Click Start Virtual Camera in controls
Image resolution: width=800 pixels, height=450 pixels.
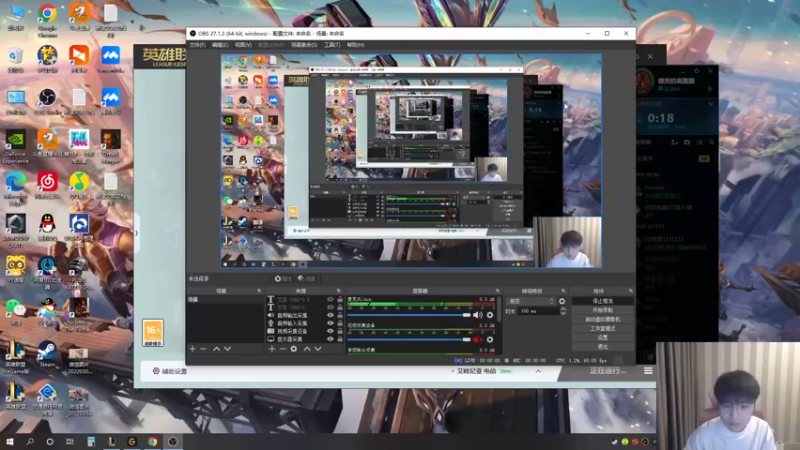click(x=603, y=319)
